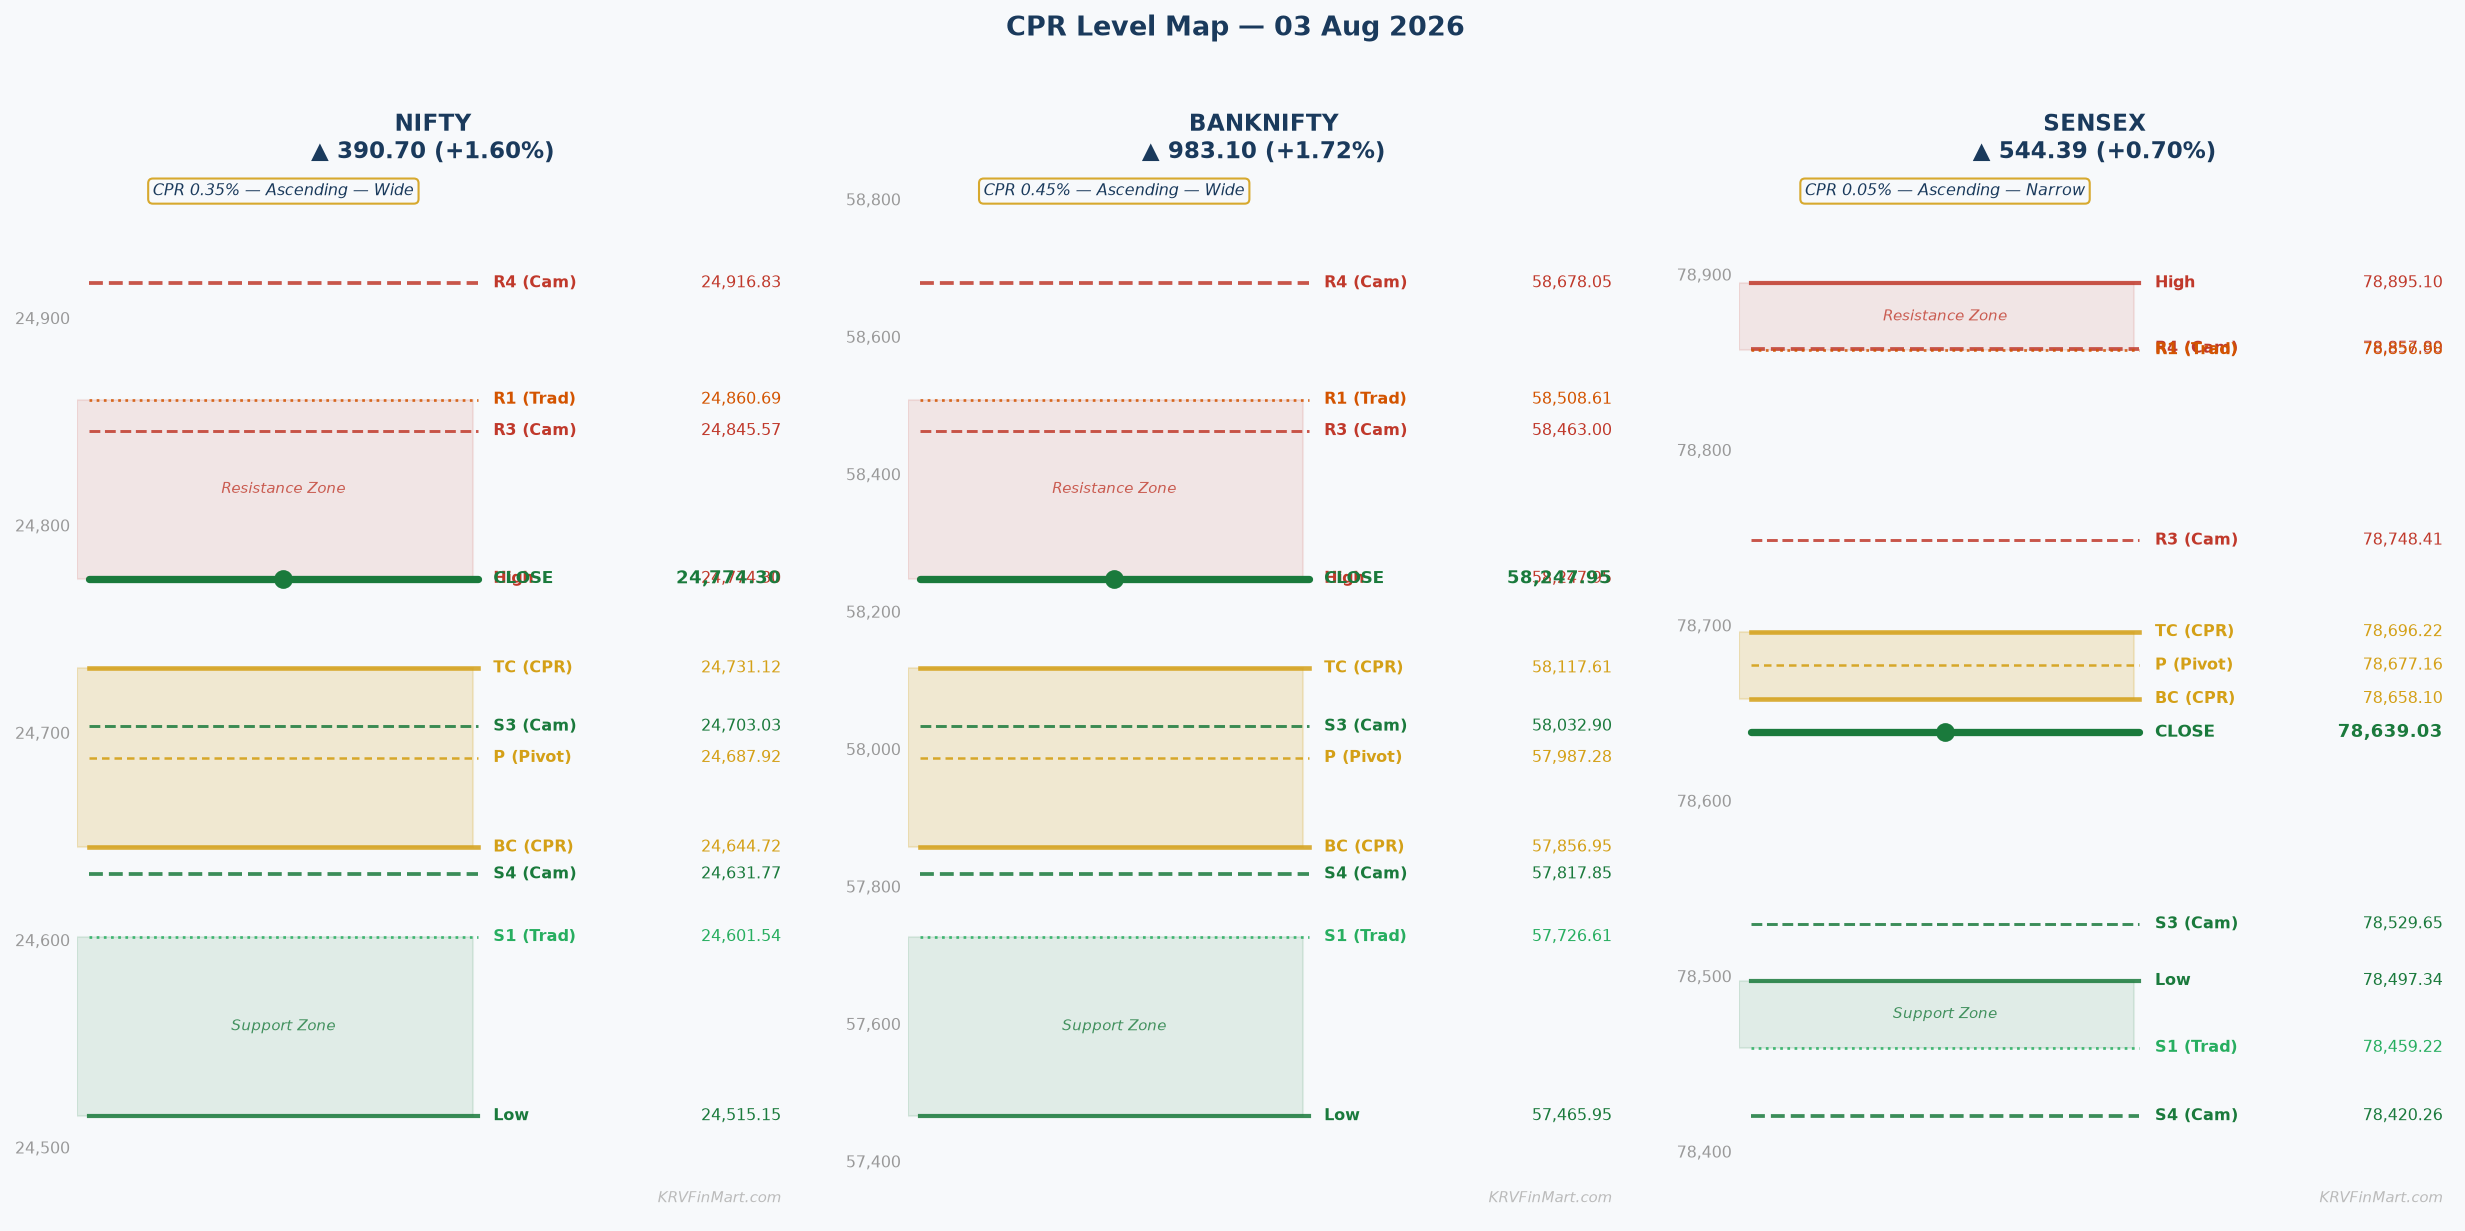Click BANKNIFTY change '983.10 (+1.72%)'

1276,151
